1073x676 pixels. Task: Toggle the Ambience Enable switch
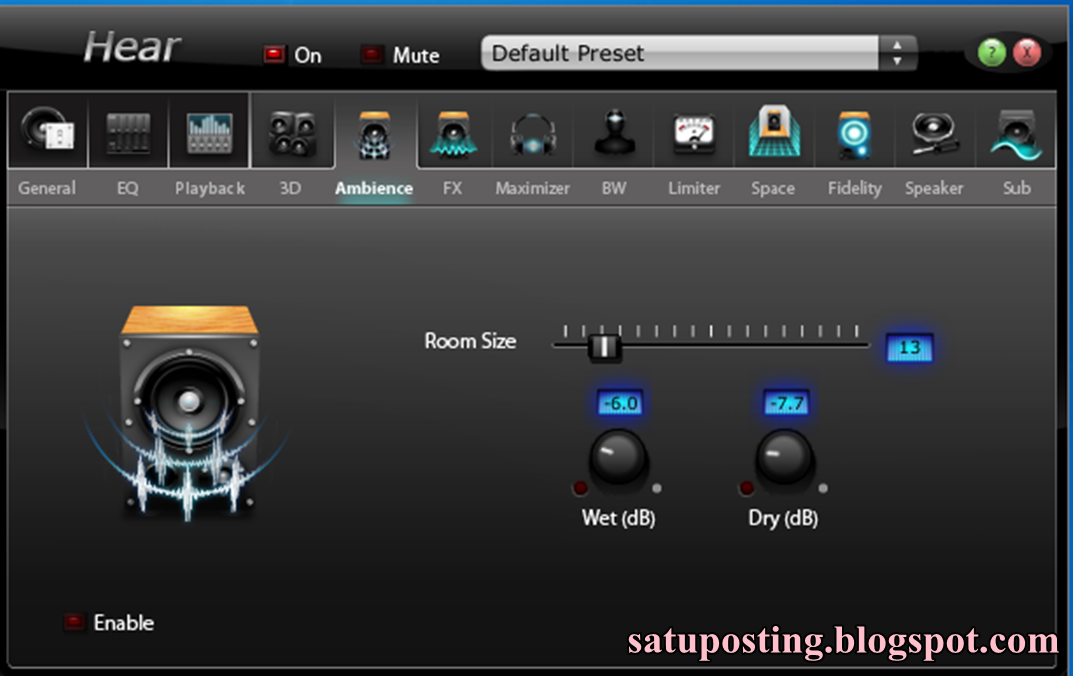[74, 622]
